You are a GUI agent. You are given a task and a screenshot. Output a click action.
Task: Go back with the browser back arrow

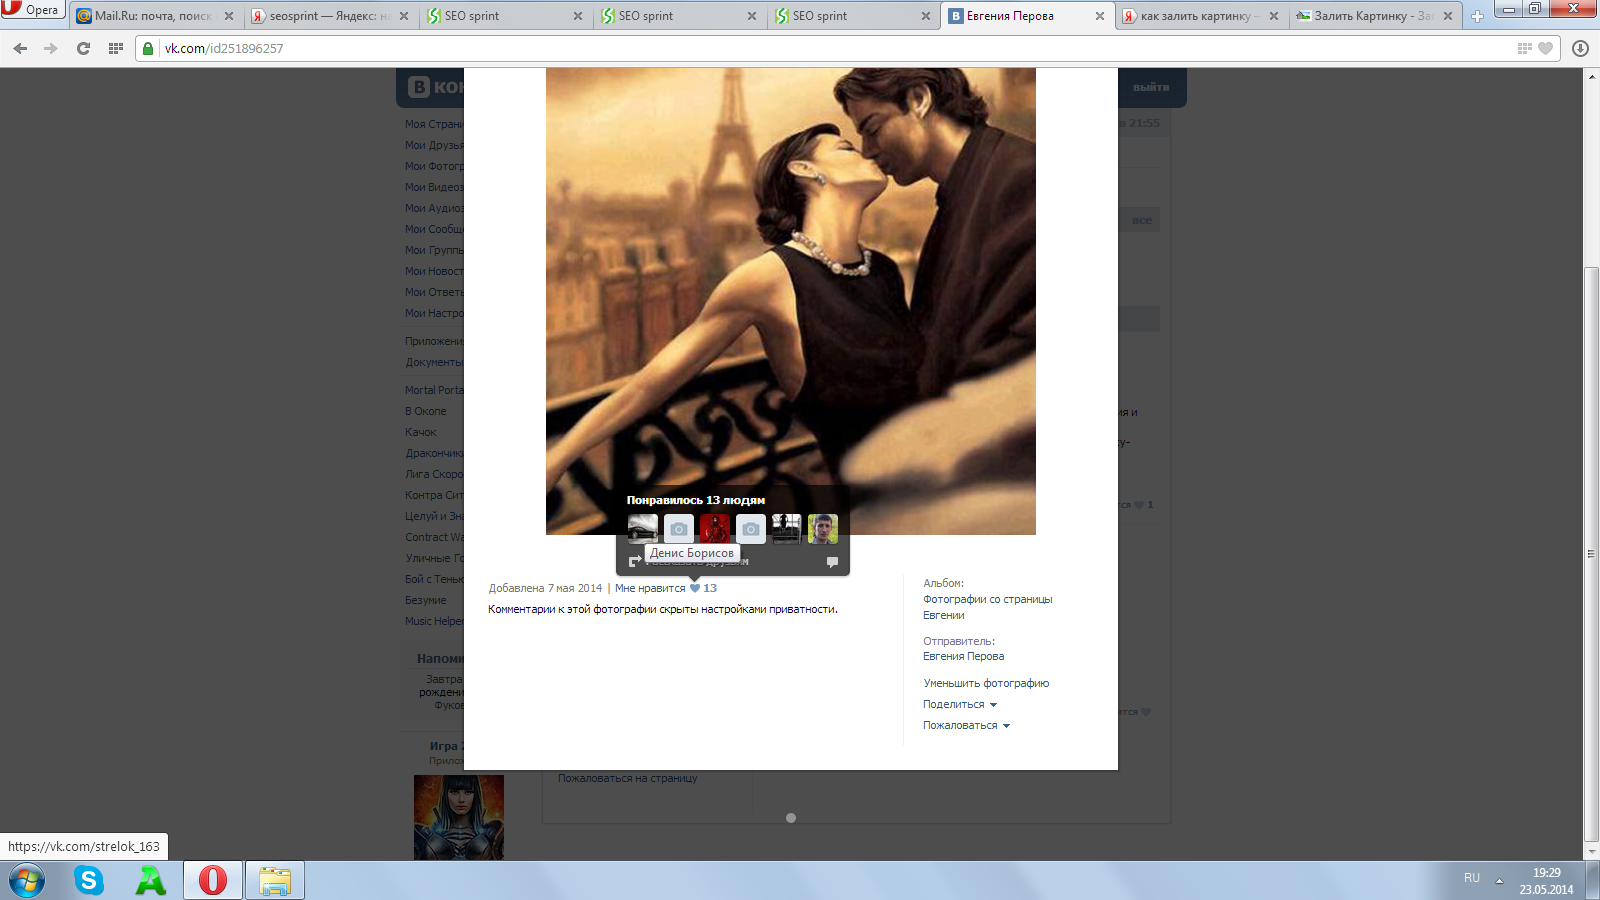pos(20,48)
